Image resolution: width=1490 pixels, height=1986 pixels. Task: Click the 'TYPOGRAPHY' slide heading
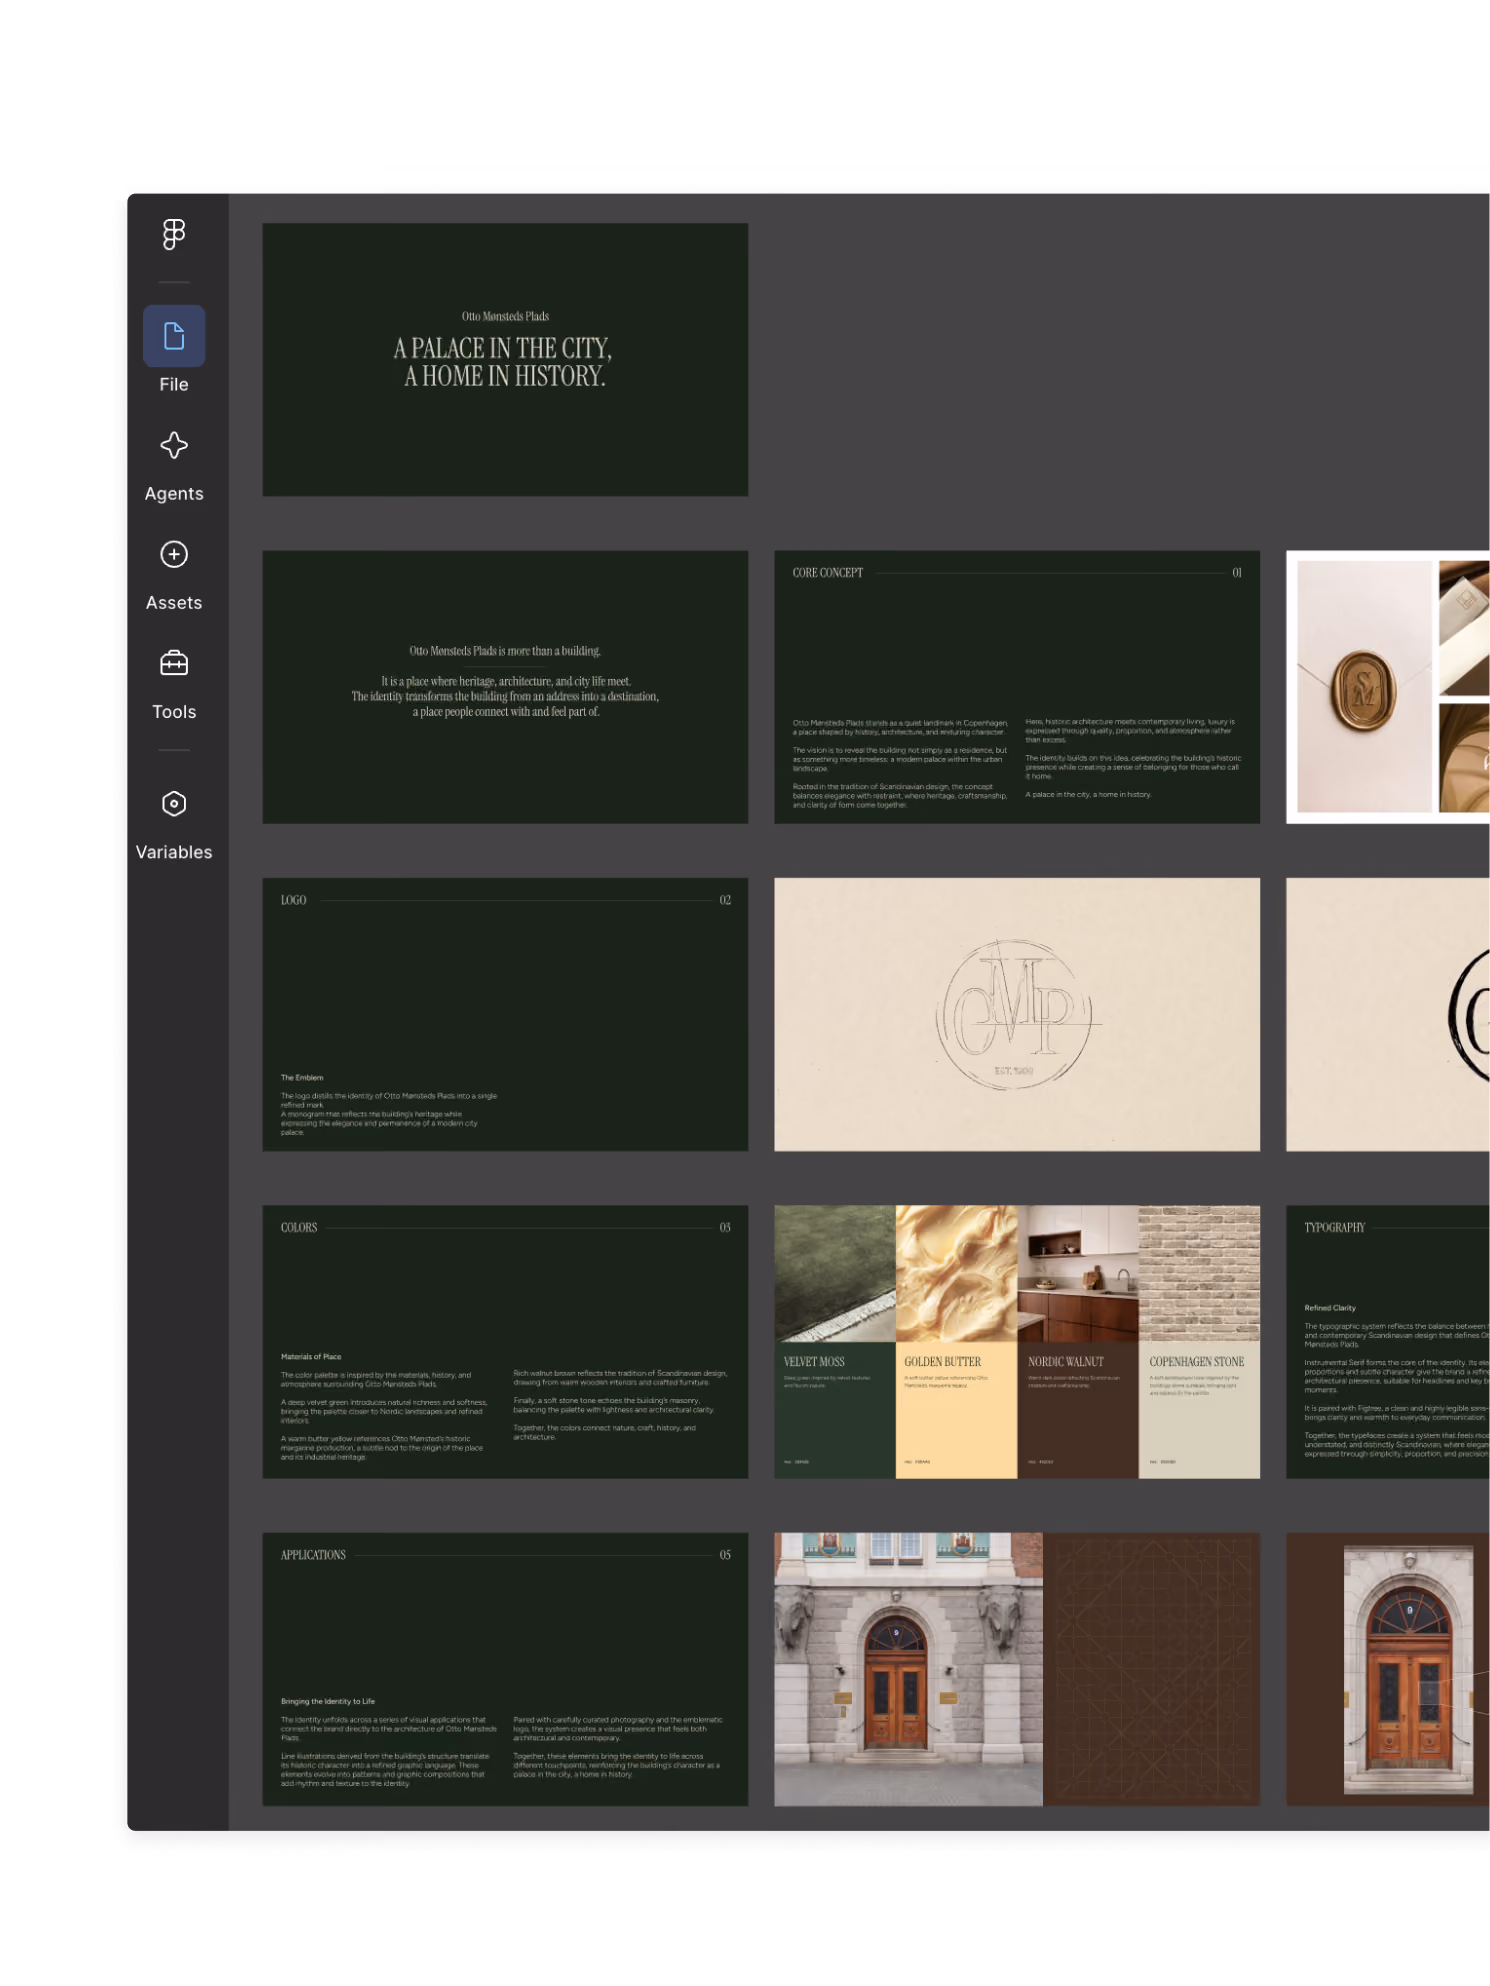click(x=1334, y=1227)
